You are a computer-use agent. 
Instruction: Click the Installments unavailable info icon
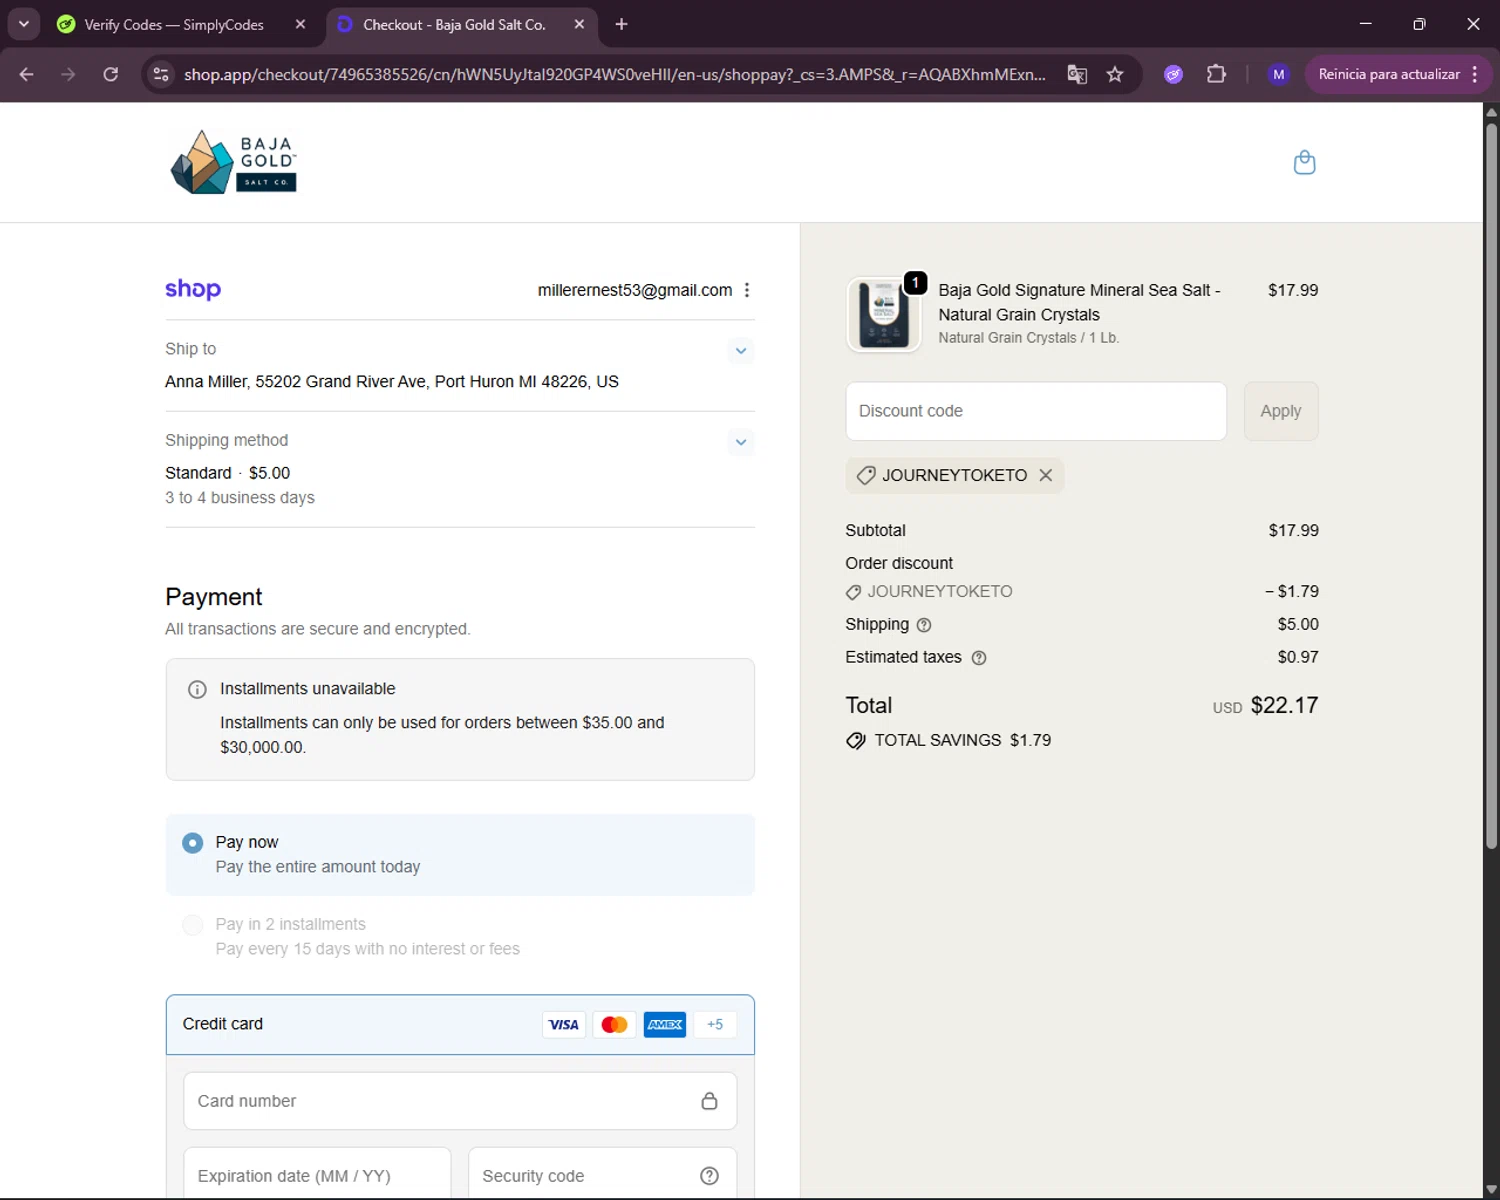click(197, 689)
